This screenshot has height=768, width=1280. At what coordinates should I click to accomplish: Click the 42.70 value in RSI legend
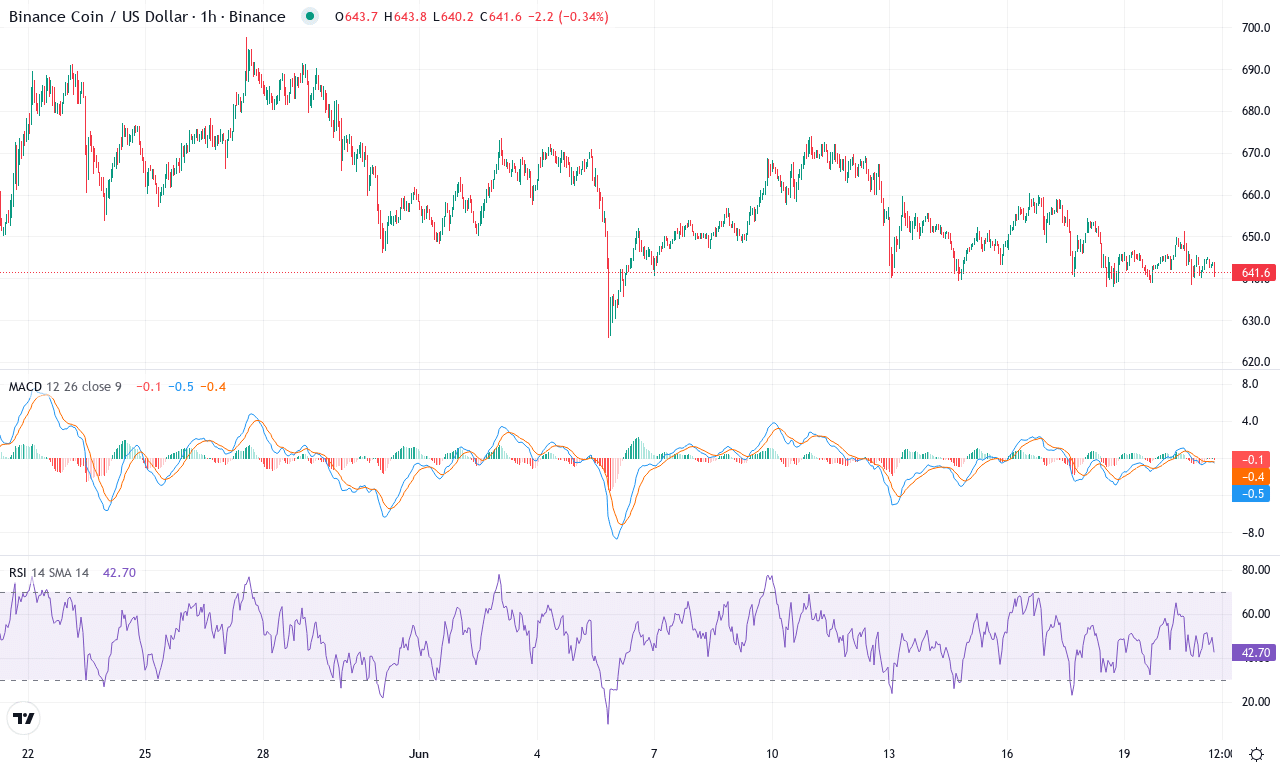click(x=118, y=572)
